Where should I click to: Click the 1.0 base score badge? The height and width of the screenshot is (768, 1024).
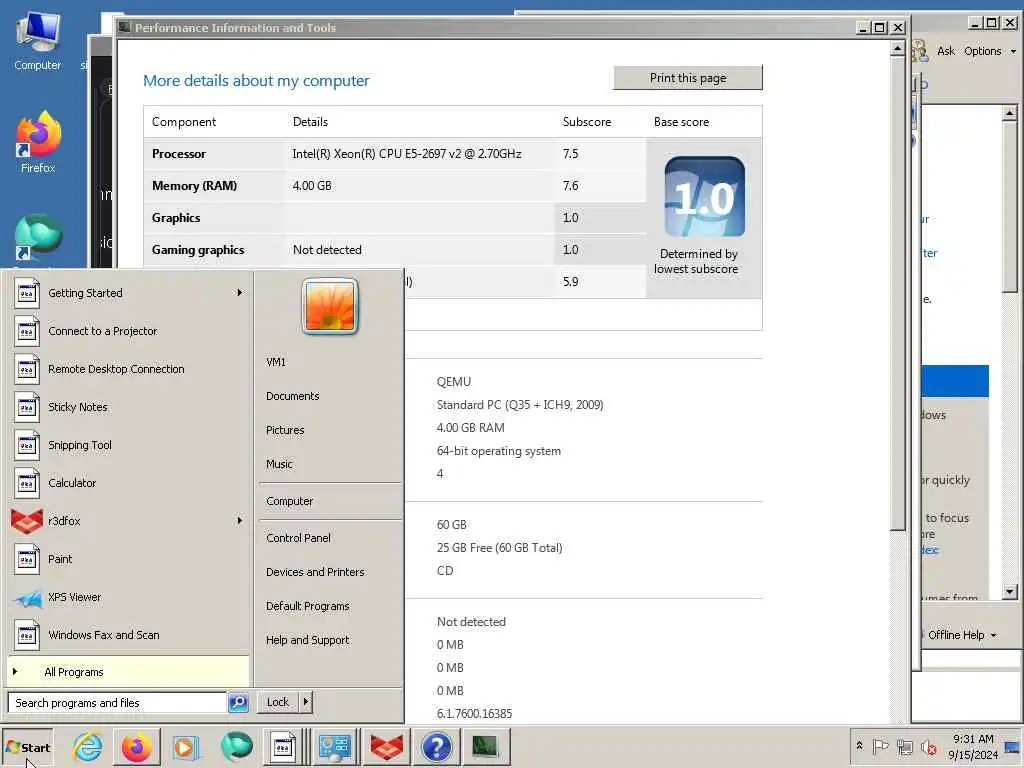[x=704, y=197]
